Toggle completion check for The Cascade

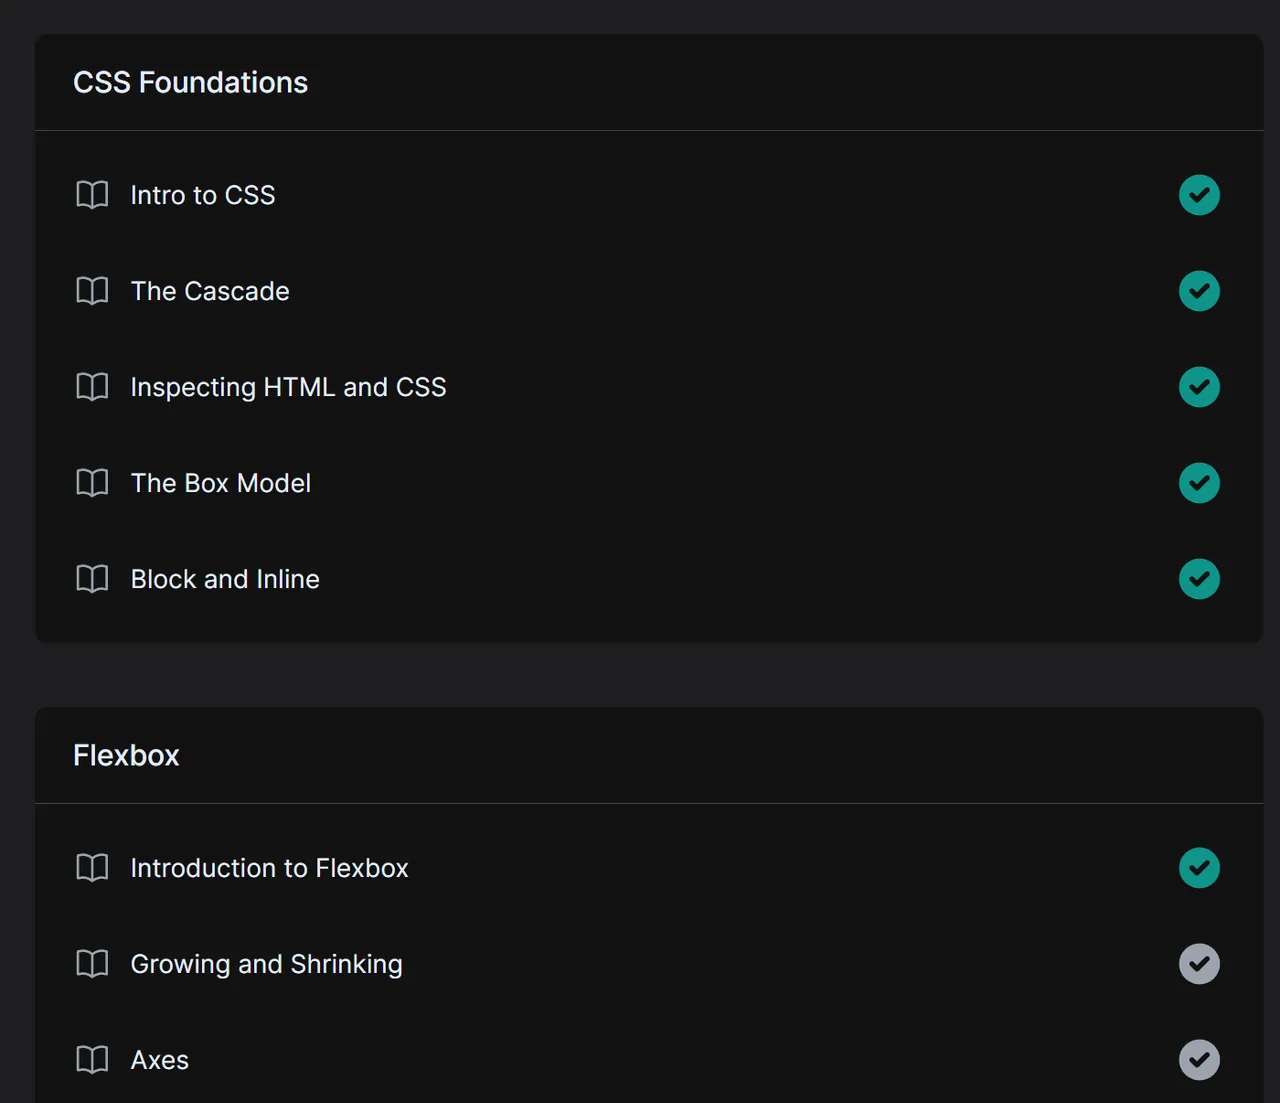[1199, 291]
